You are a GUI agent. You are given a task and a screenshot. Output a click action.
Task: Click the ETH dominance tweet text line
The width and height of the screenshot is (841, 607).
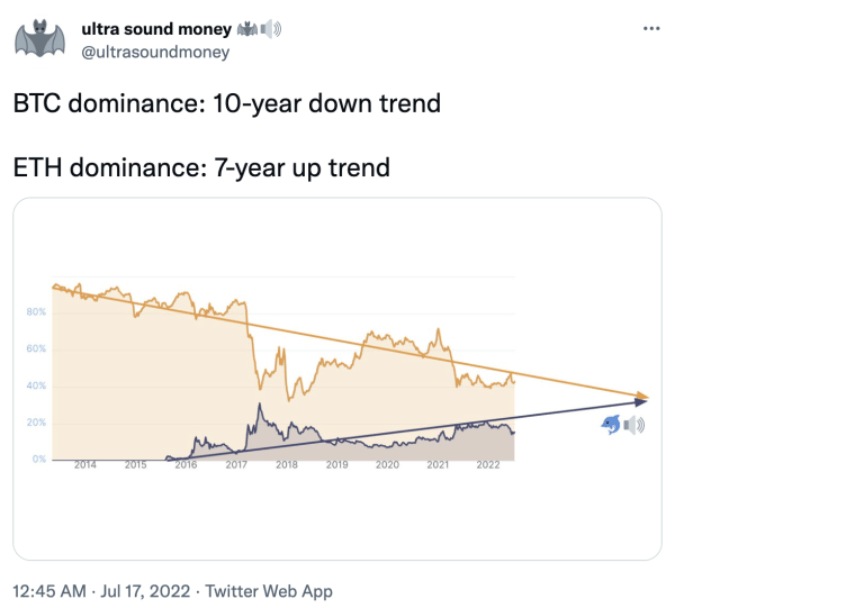pyautogui.click(x=201, y=167)
